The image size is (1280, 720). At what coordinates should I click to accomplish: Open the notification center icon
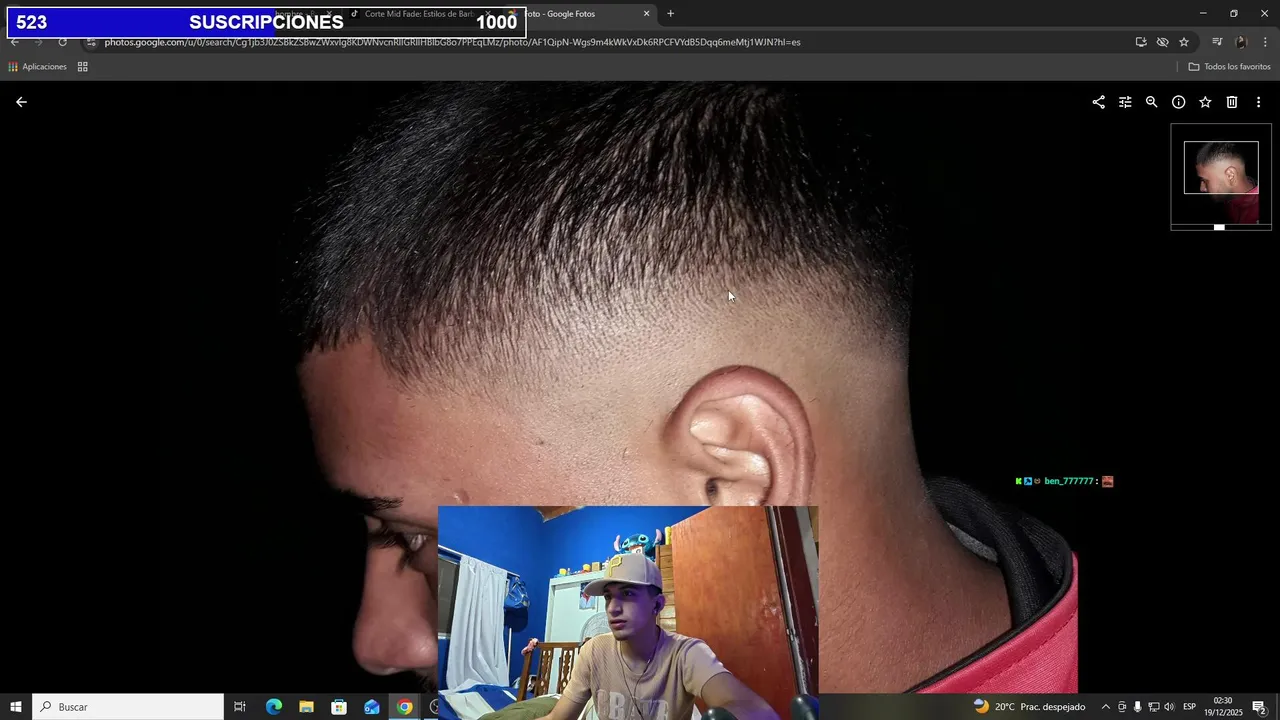(1259, 707)
